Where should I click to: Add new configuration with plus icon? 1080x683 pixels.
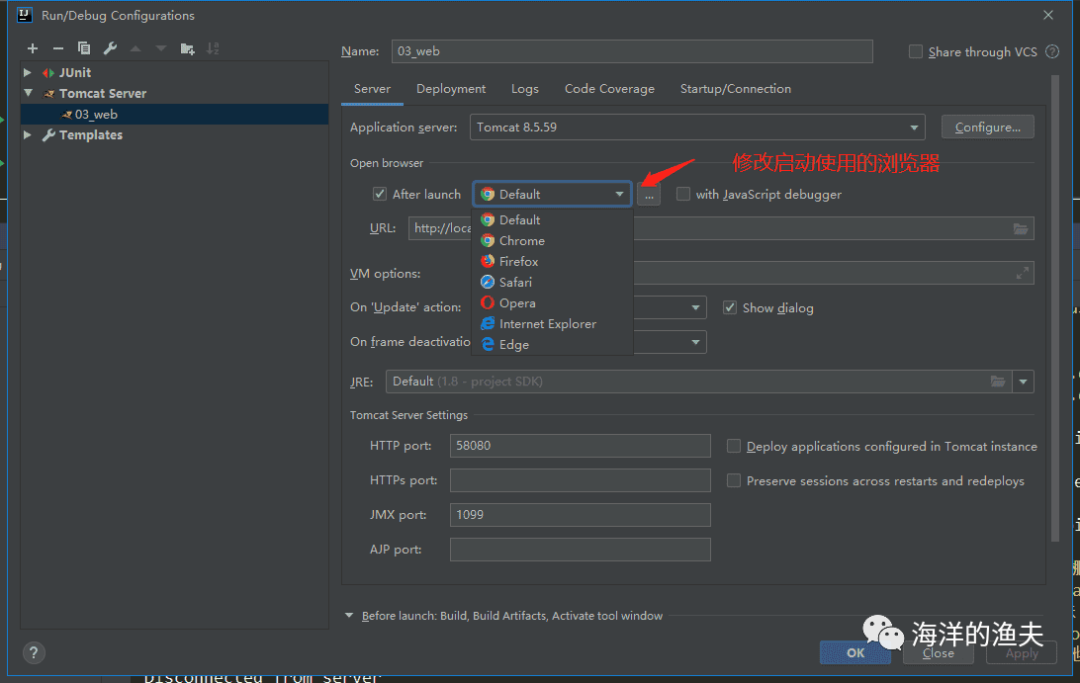(x=32, y=48)
